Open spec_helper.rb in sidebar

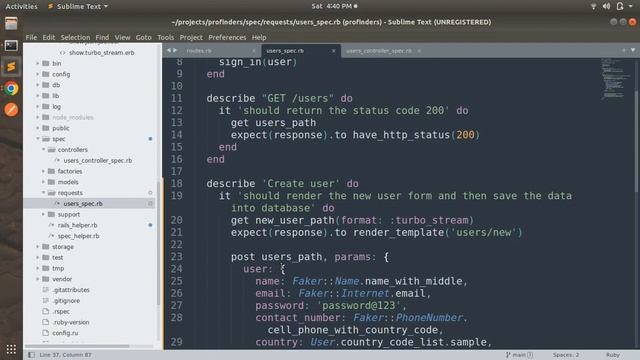[x=78, y=236]
